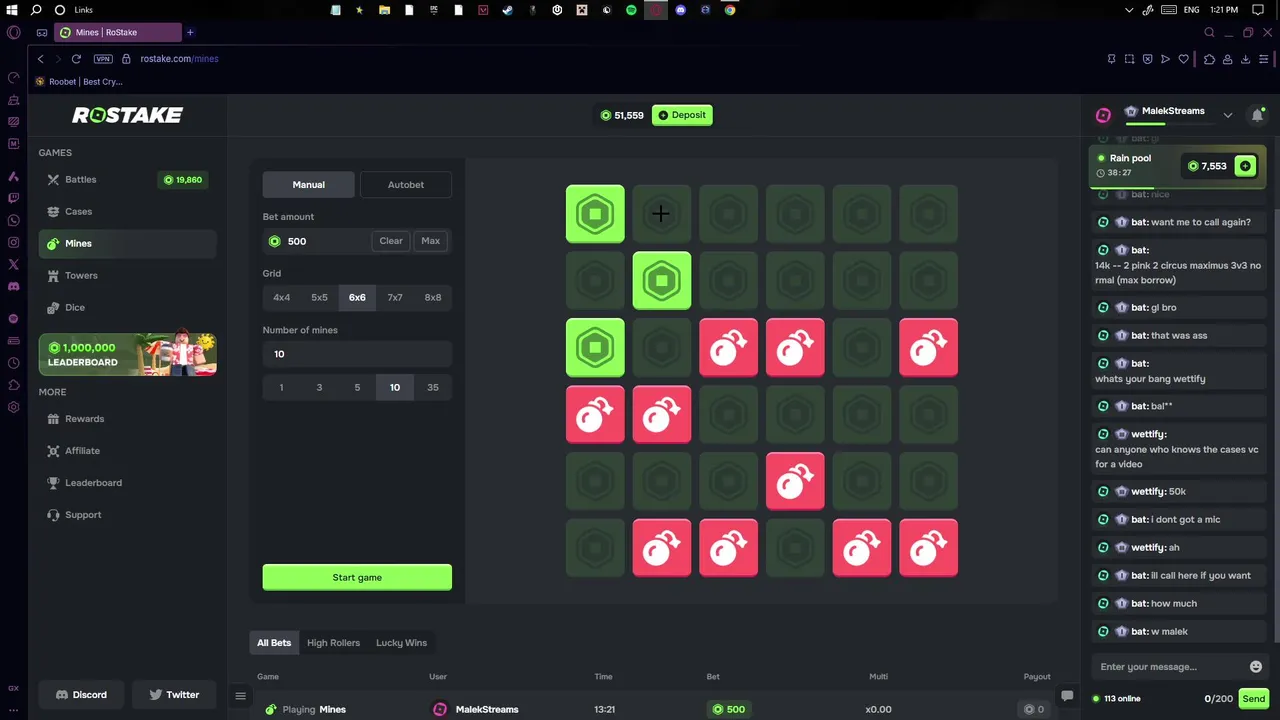The image size is (1280, 720).
Task: Set mines preset to 3
Action: pos(319,388)
